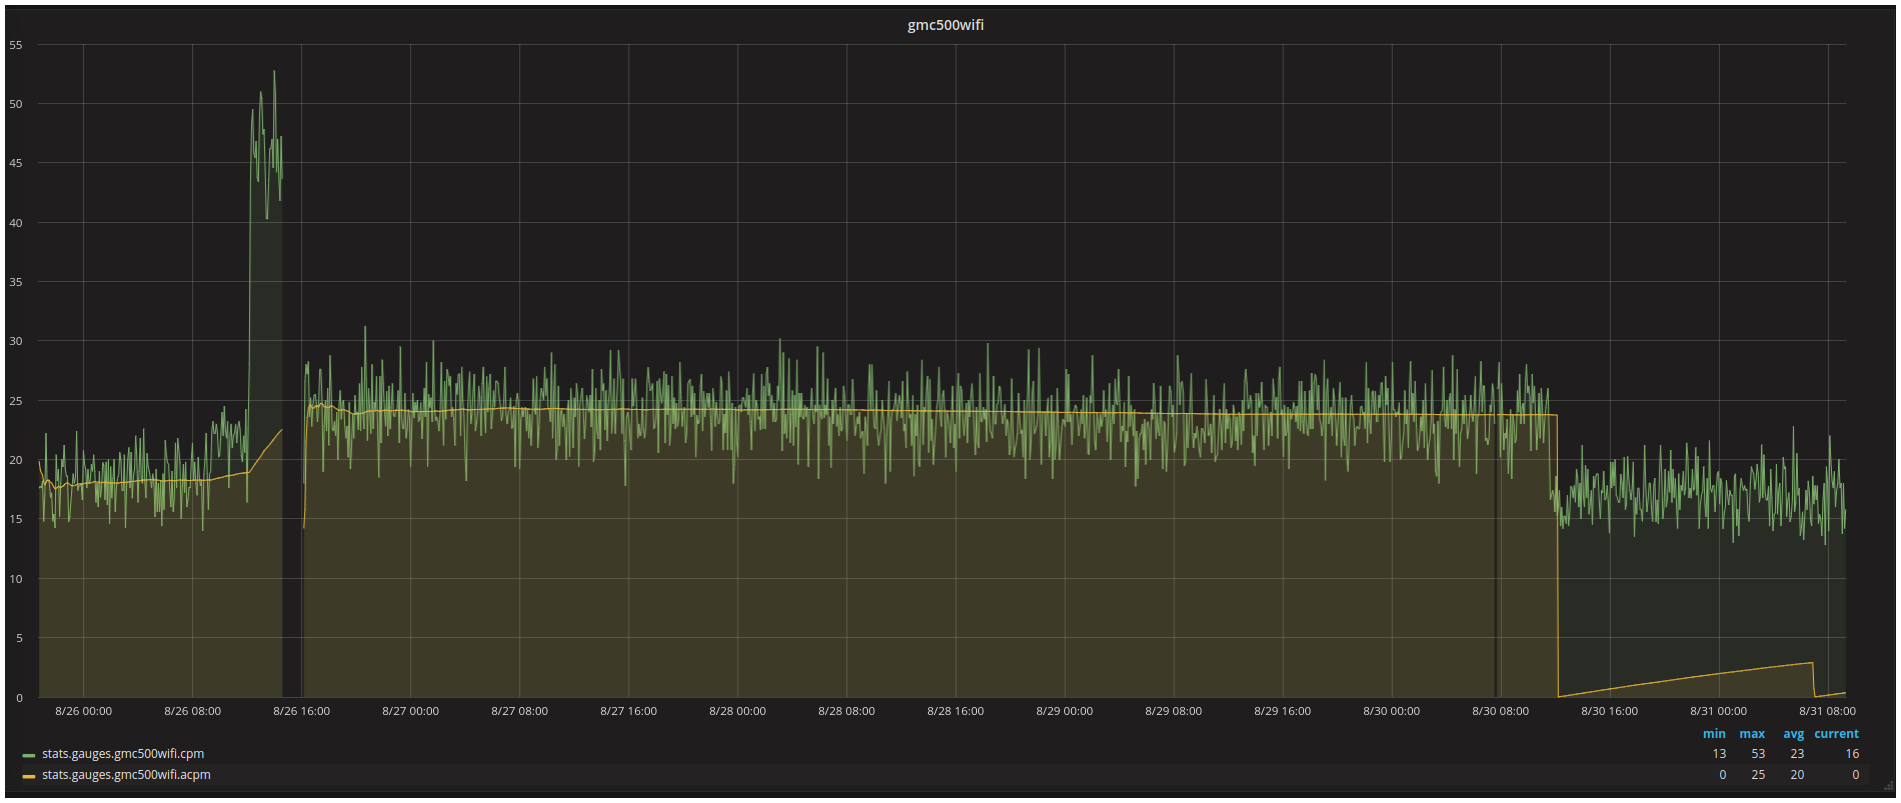Click the 8/26 16:00 x-axis label
The height and width of the screenshot is (803, 1901).
[302, 711]
